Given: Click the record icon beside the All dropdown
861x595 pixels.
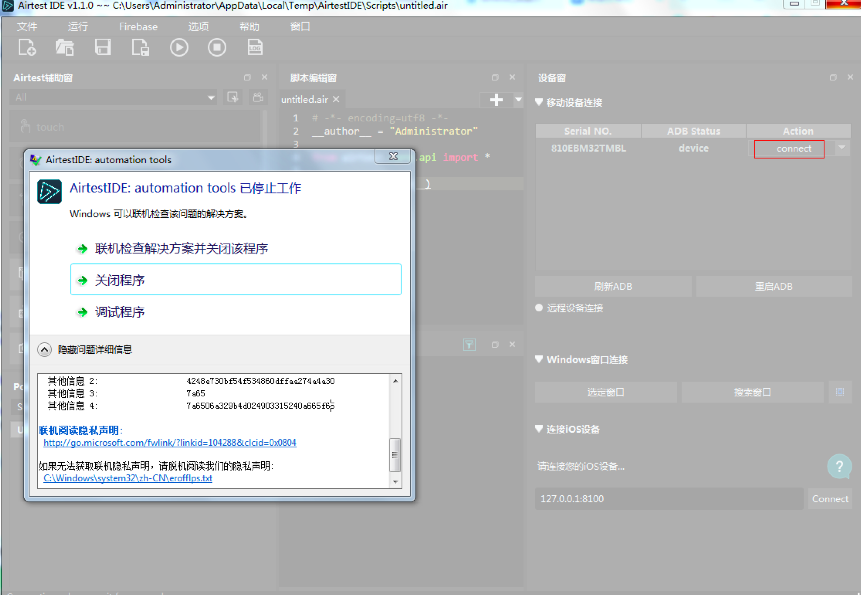Looking at the screenshot, I should (233, 97).
